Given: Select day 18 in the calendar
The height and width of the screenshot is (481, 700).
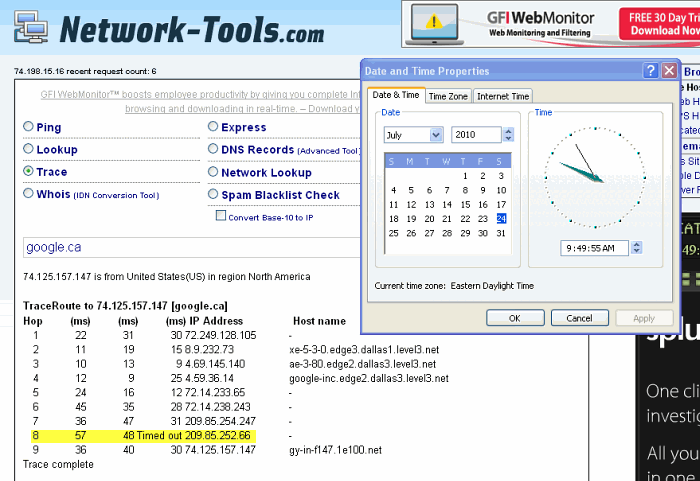Looking at the screenshot, I should (x=393, y=218).
